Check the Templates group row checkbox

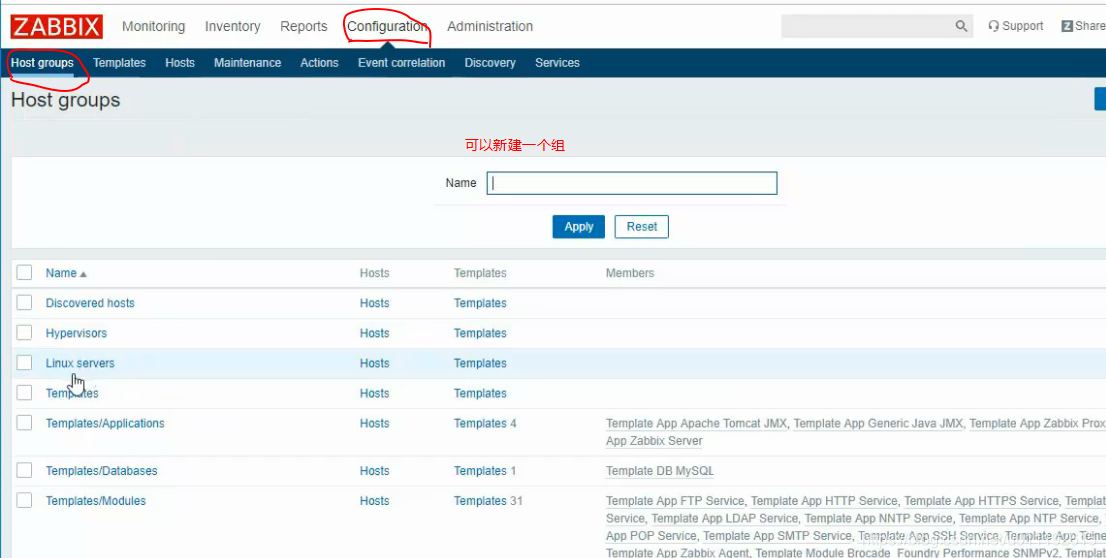[x=25, y=392]
